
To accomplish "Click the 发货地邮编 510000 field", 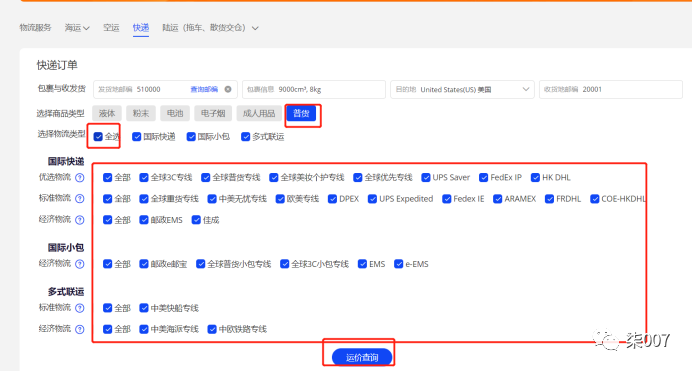I will [x=165, y=89].
